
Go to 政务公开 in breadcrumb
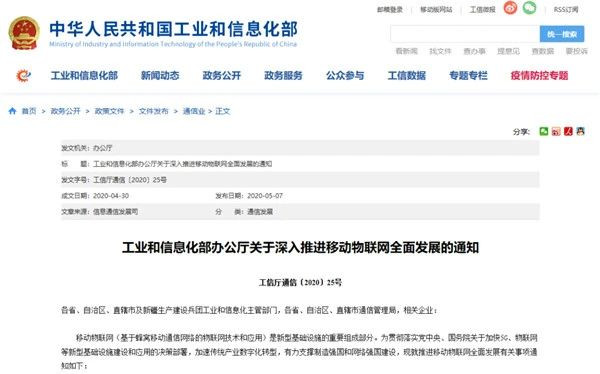65,111
